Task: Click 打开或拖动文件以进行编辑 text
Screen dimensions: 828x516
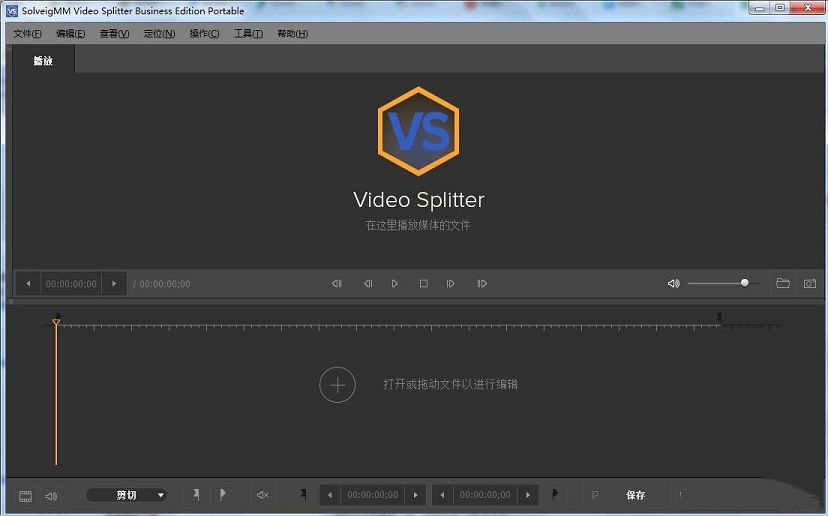Action: [450, 384]
